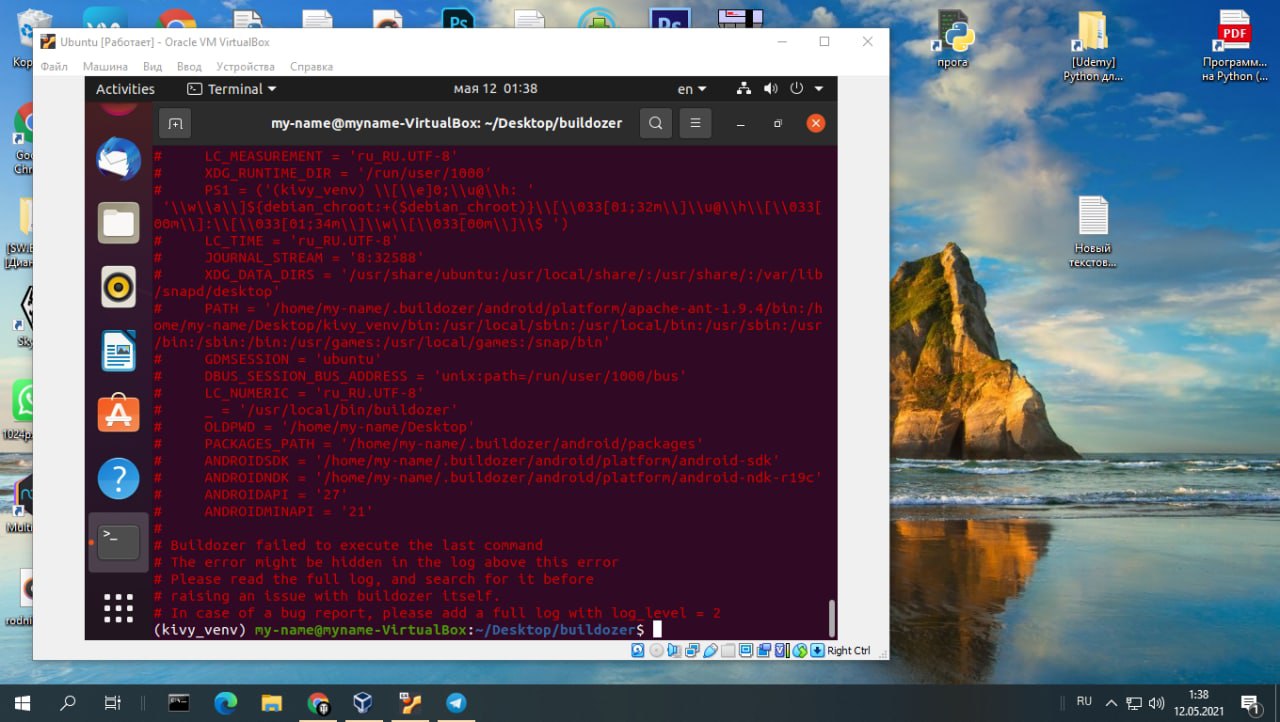Expand Ubuntu system menu arrow

click(x=819, y=88)
